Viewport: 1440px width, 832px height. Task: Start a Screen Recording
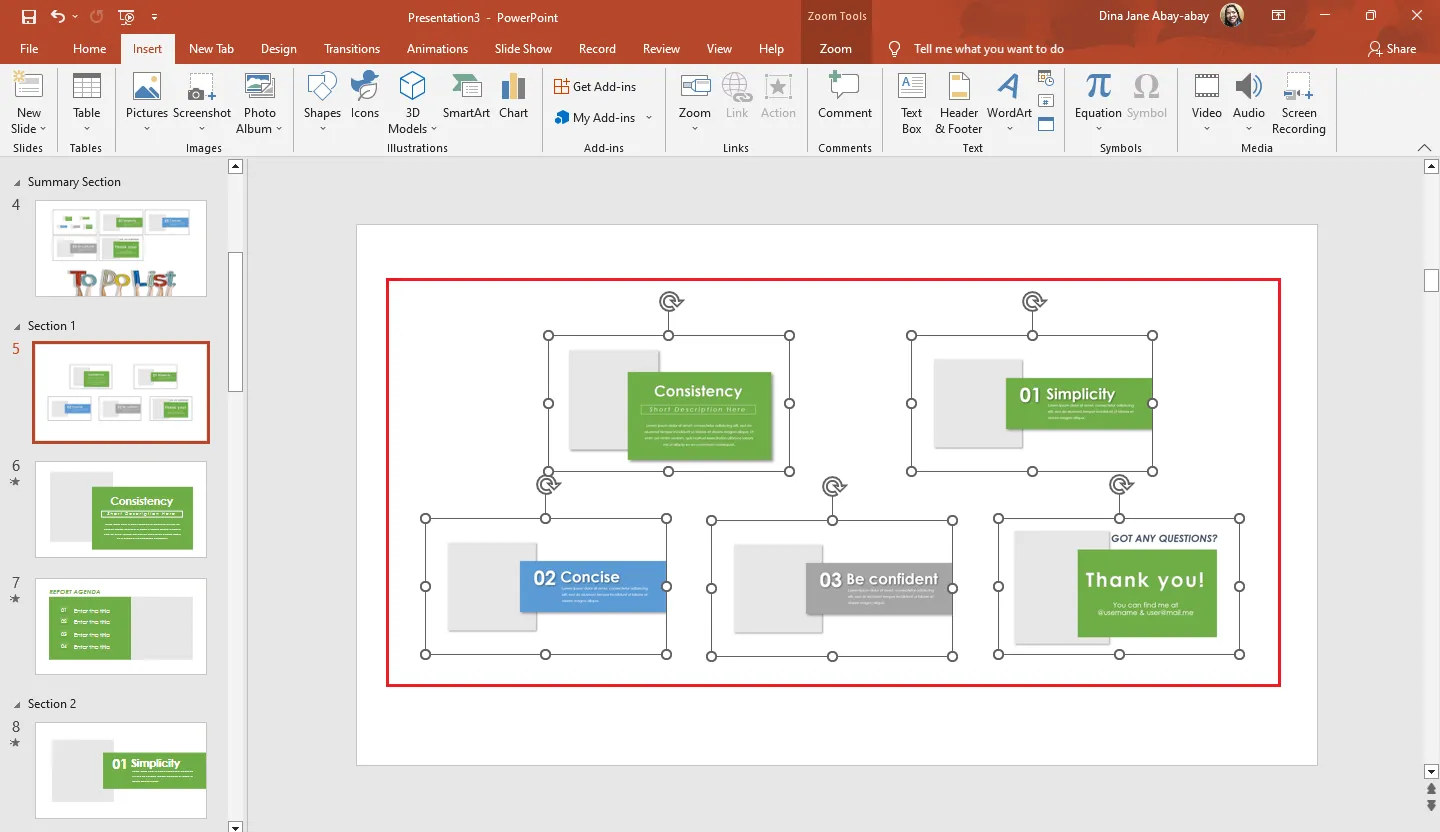[1298, 102]
